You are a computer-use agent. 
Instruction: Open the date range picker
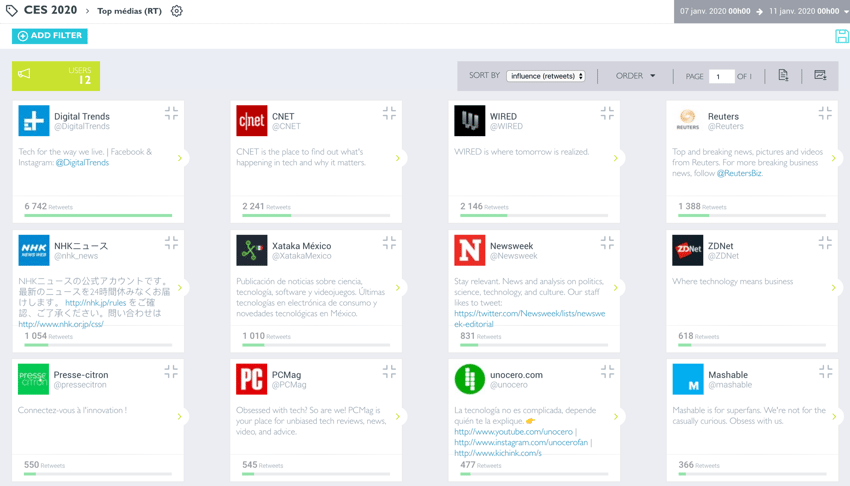pyautogui.click(x=761, y=11)
